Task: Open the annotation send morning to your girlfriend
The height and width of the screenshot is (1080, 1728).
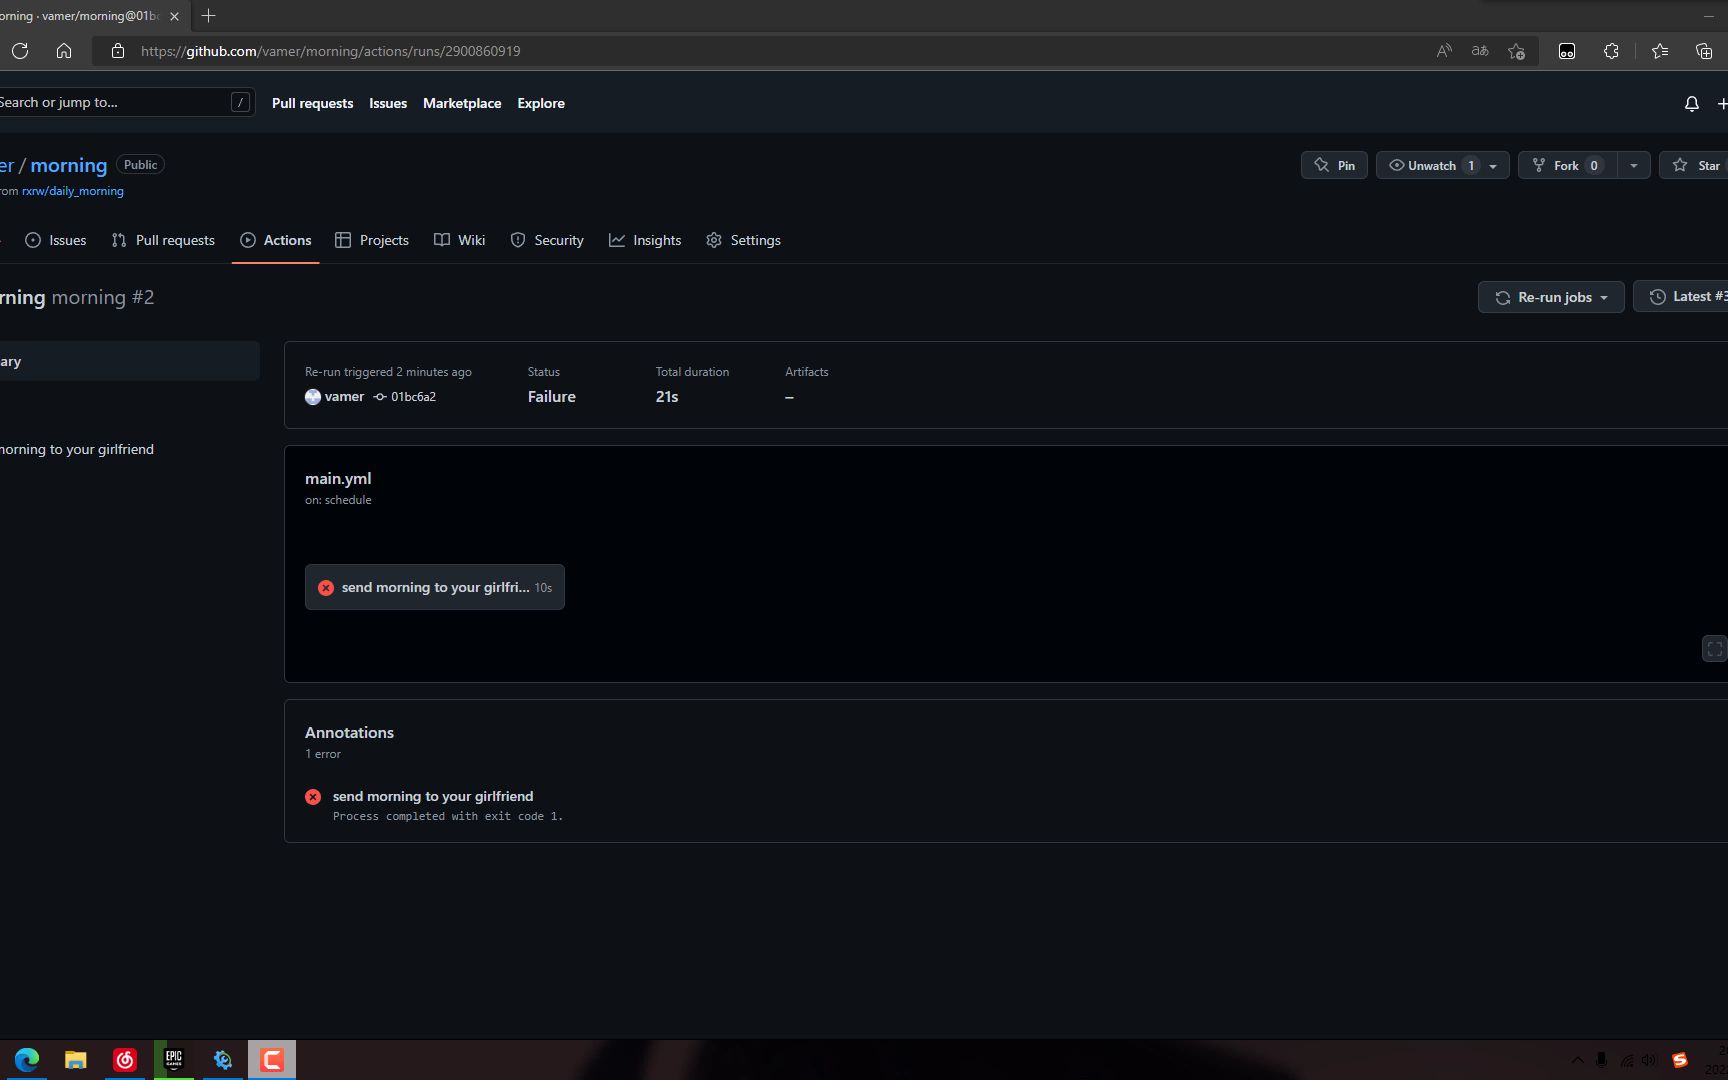Action: click(x=433, y=796)
